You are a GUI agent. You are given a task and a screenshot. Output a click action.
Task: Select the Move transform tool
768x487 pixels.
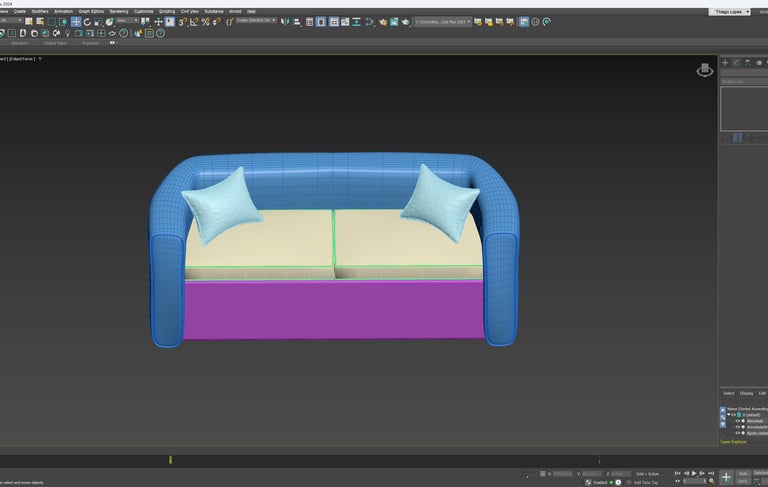[76, 21]
